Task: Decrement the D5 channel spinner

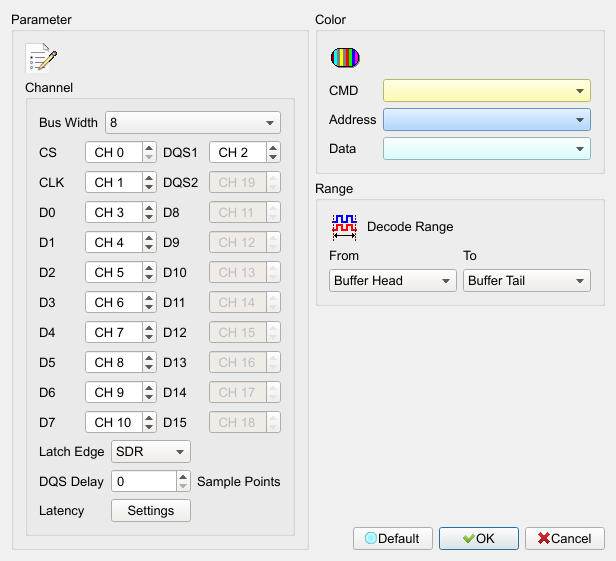Action: pyautogui.click(x=149, y=367)
